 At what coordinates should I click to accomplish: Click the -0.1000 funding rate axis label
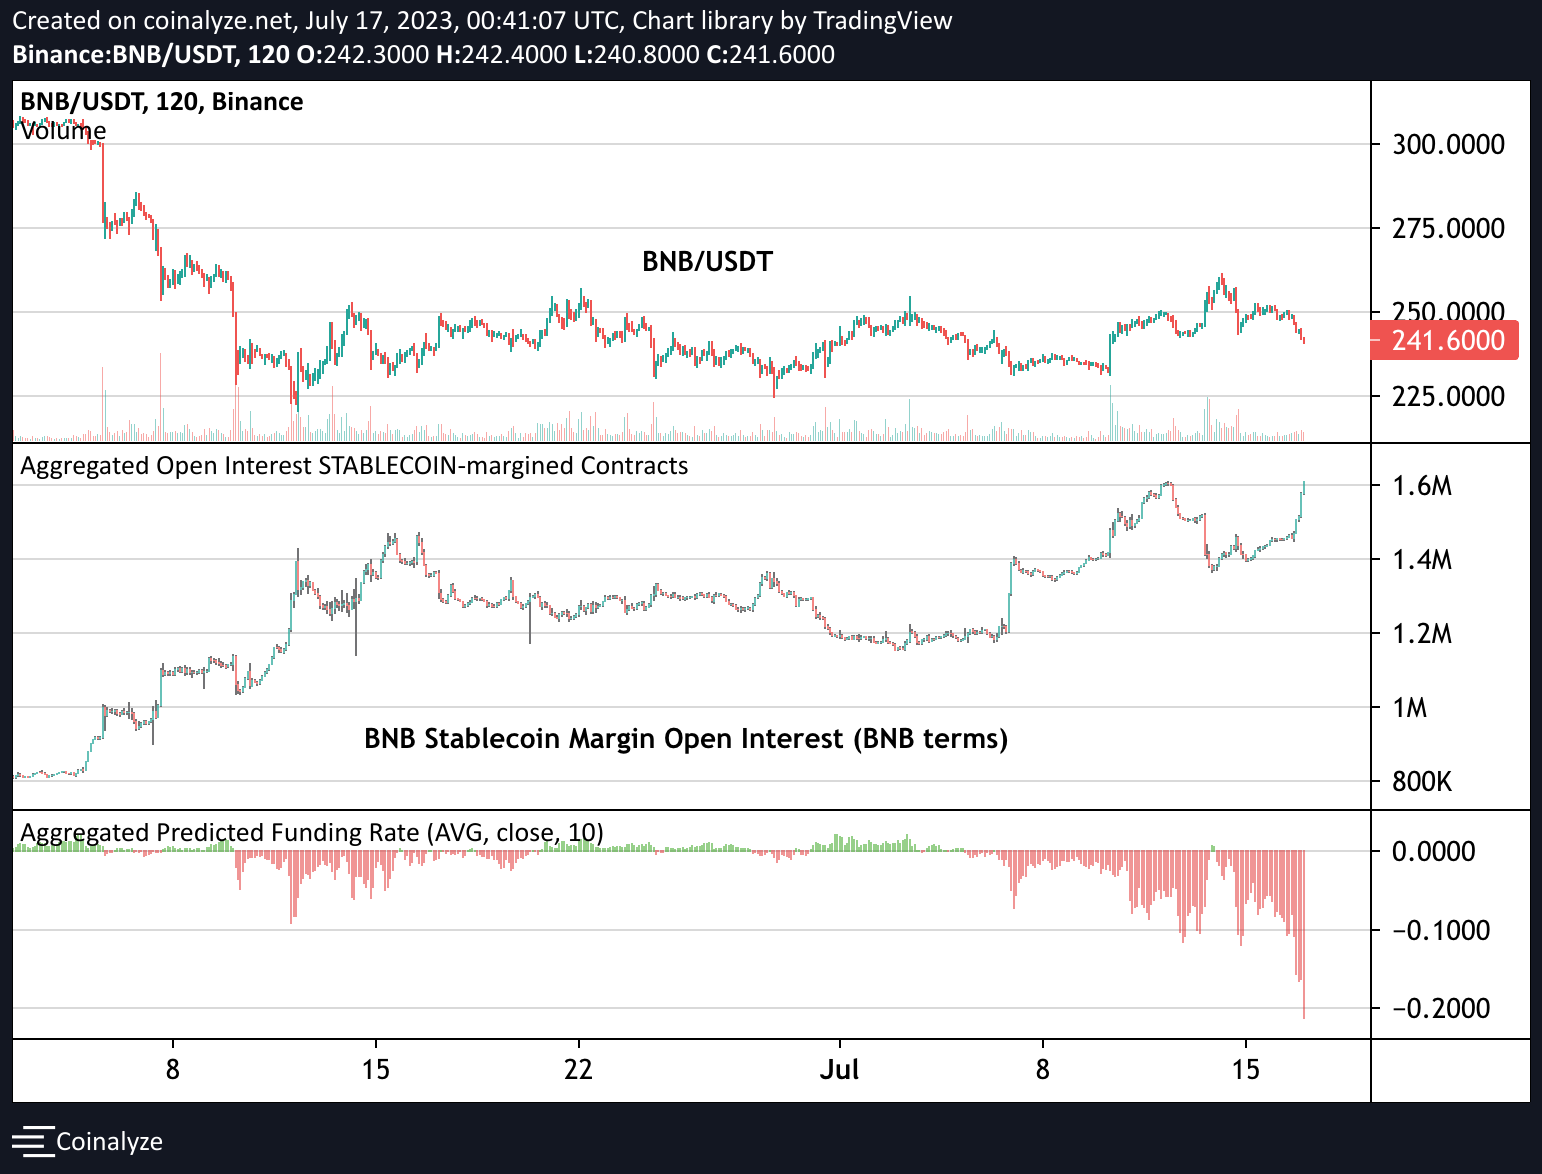1440,931
